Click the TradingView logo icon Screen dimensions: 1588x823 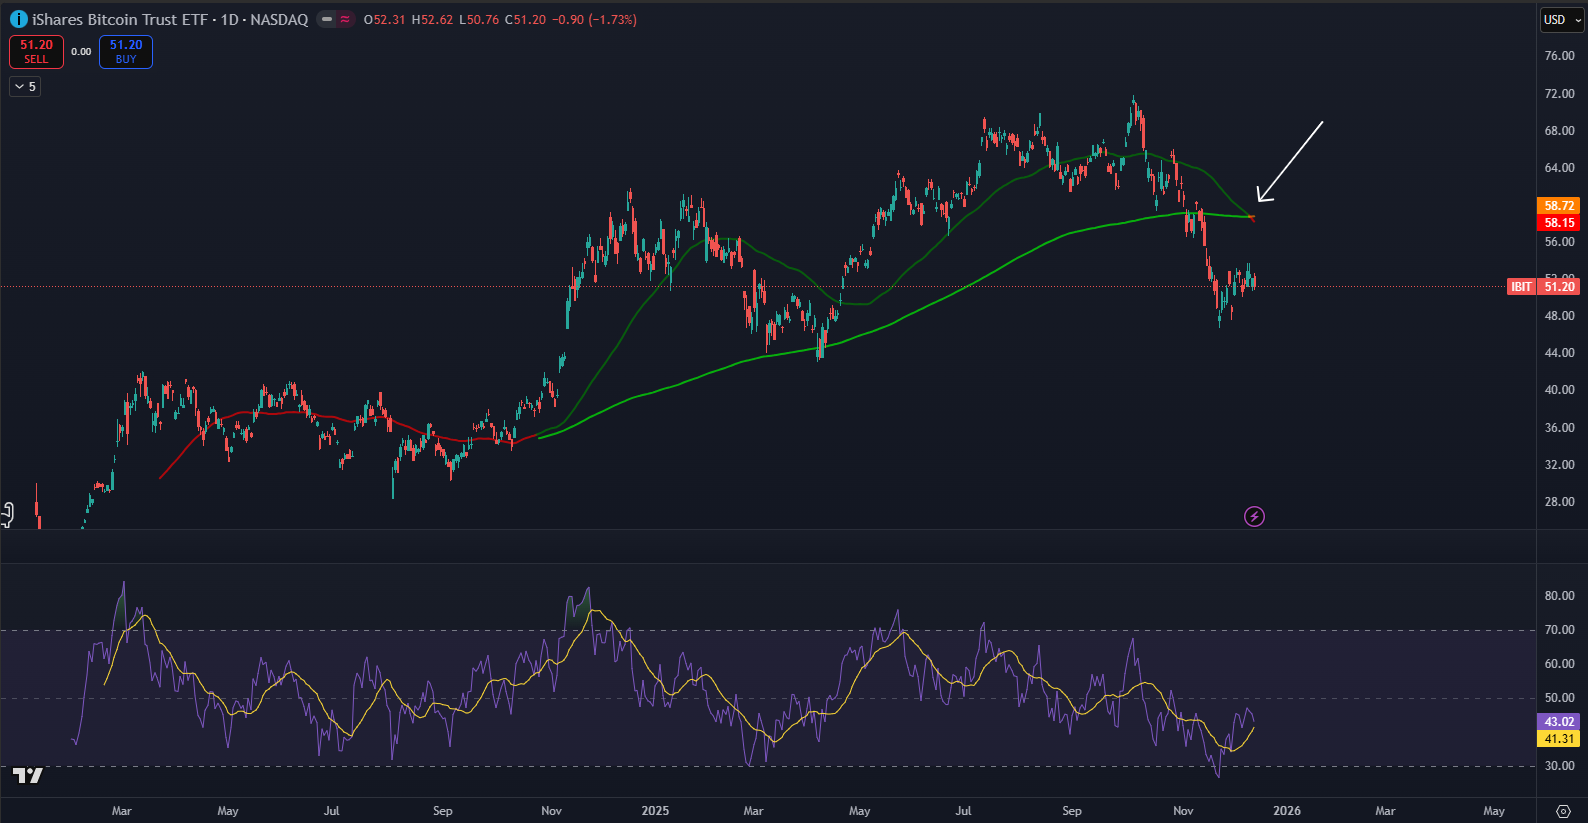[27, 776]
